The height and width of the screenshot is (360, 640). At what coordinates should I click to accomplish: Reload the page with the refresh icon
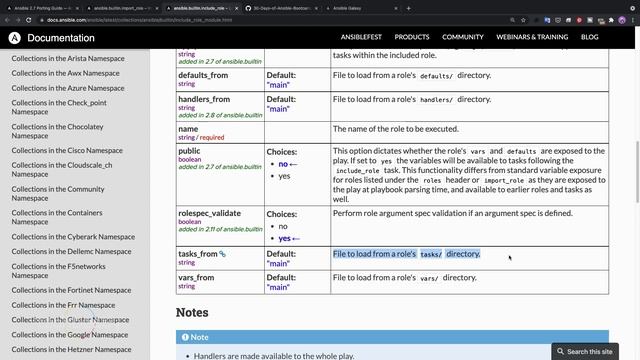point(29,20)
